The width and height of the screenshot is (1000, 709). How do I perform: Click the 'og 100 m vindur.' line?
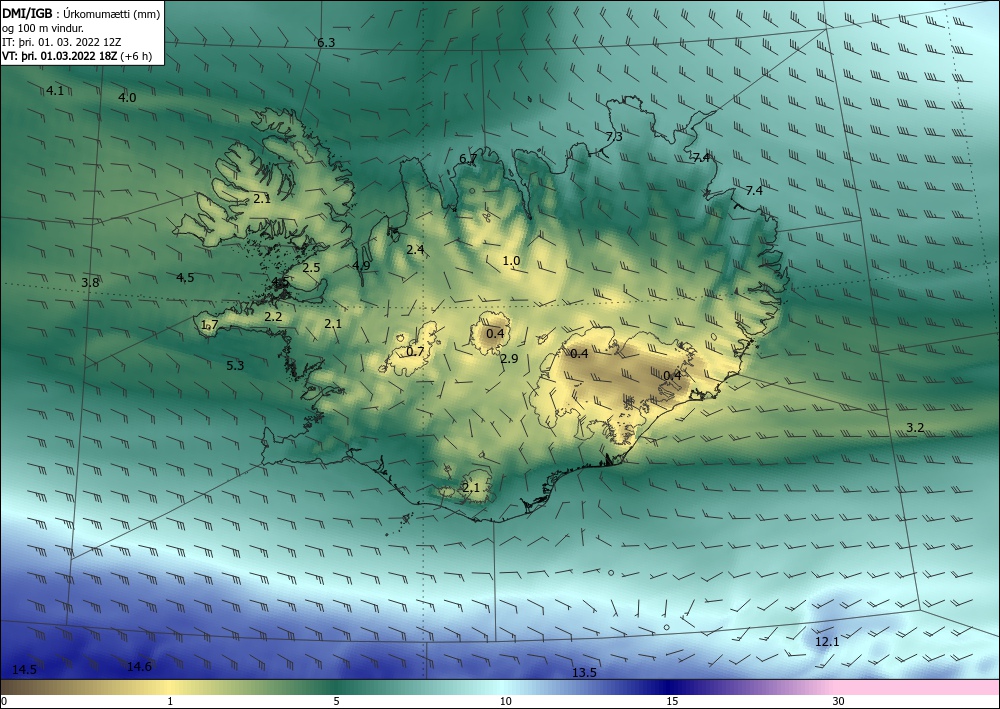point(43,28)
